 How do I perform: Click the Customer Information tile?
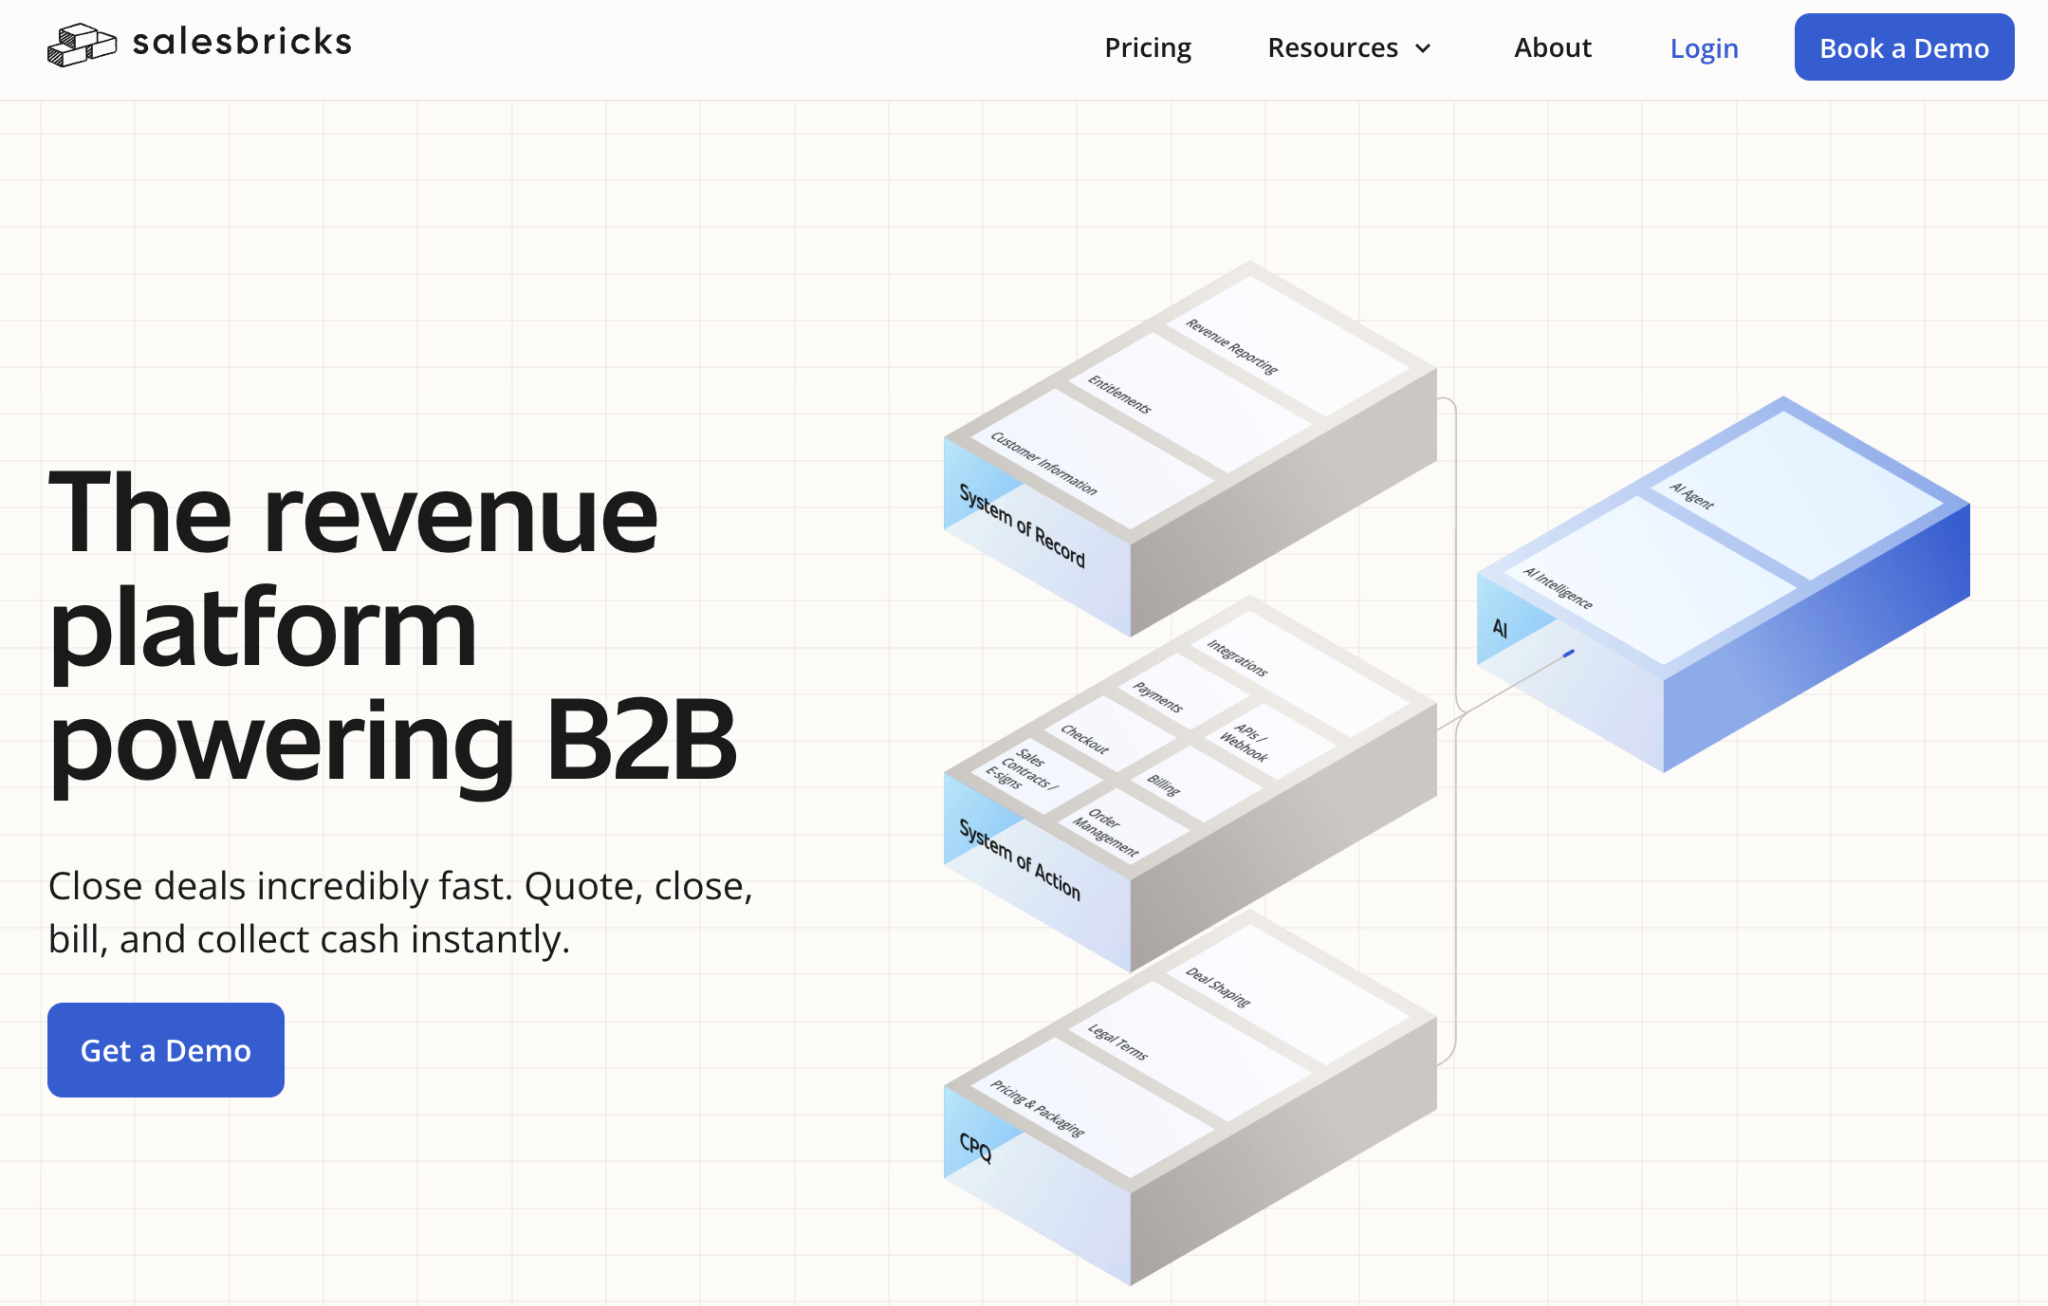(1092, 459)
